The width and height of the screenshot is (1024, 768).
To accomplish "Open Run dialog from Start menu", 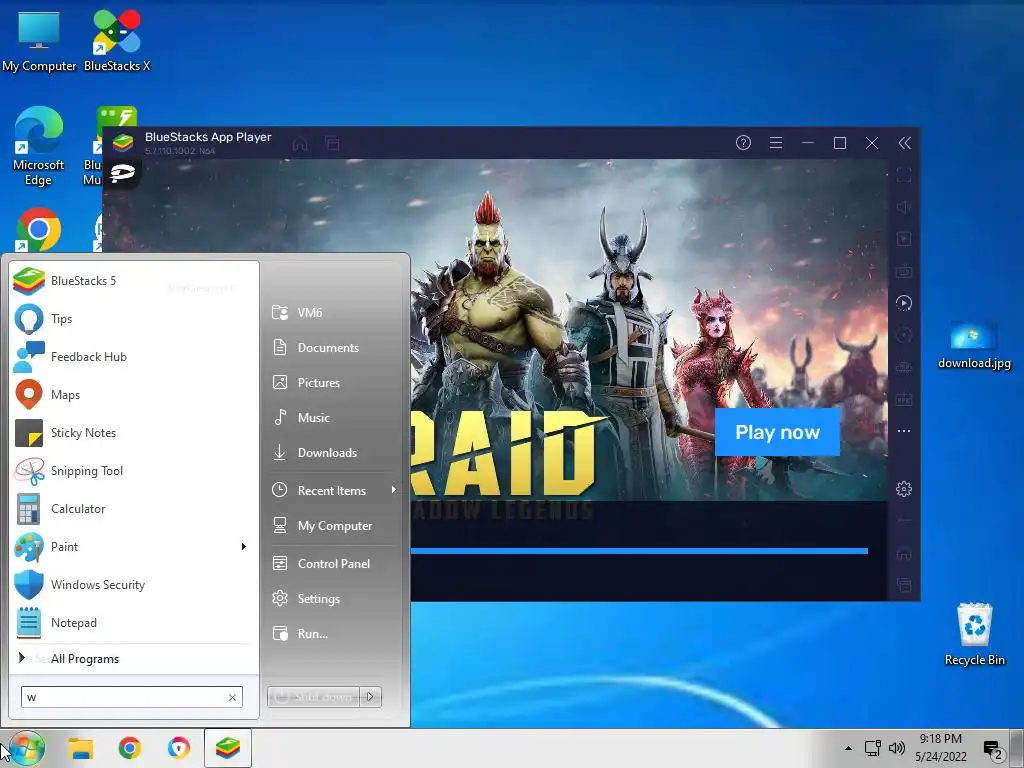I will click(x=333, y=633).
